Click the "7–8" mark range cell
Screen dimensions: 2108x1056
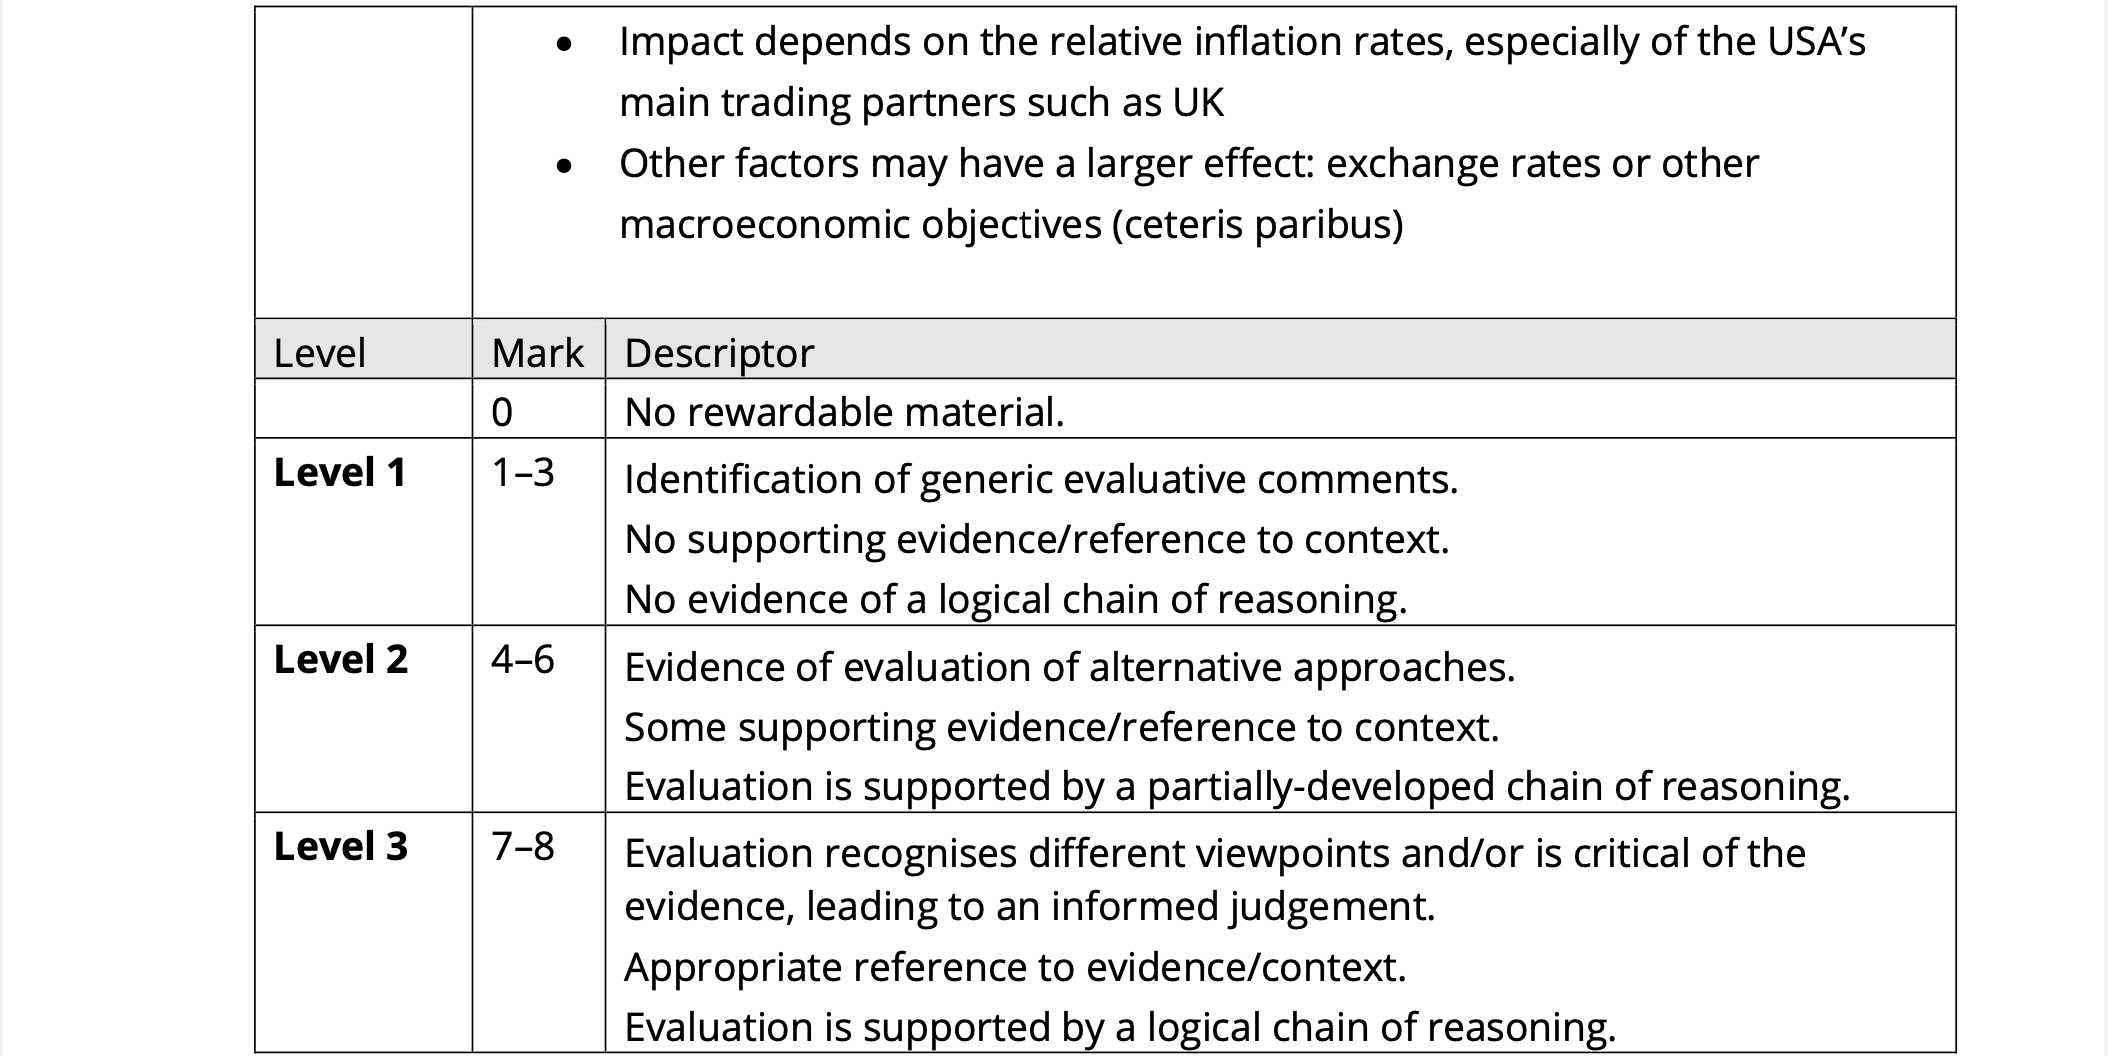click(x=522, y=847)
